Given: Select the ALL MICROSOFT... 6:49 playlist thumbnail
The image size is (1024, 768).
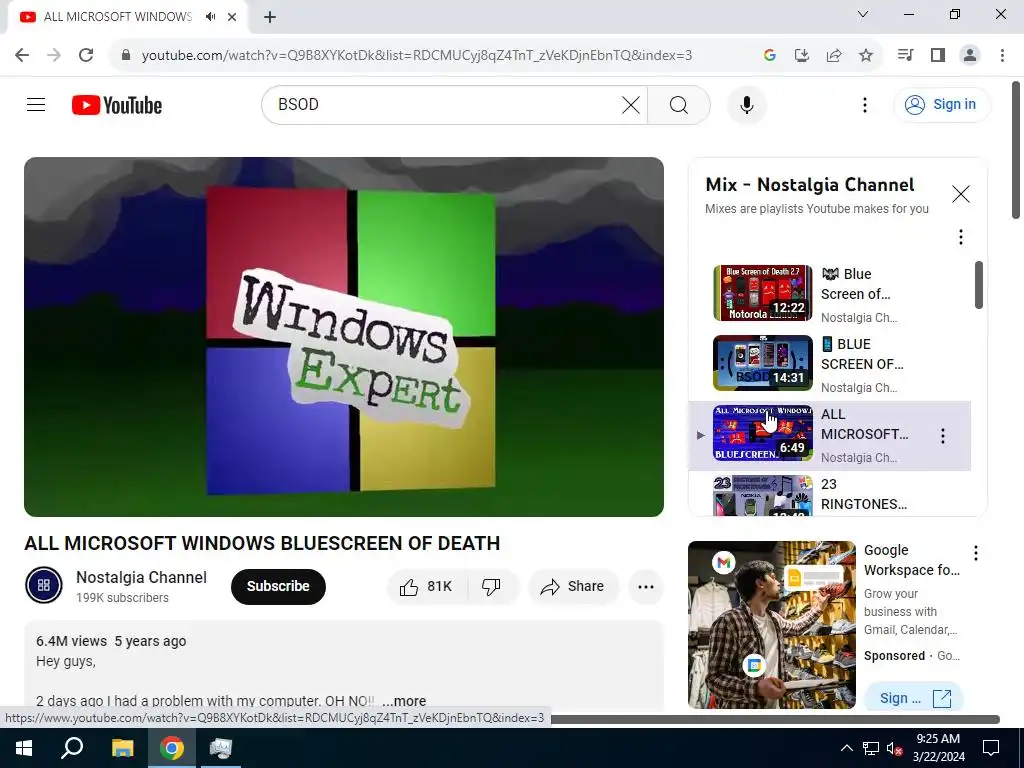Looking at the screenshot, I should tap(763, 433).
